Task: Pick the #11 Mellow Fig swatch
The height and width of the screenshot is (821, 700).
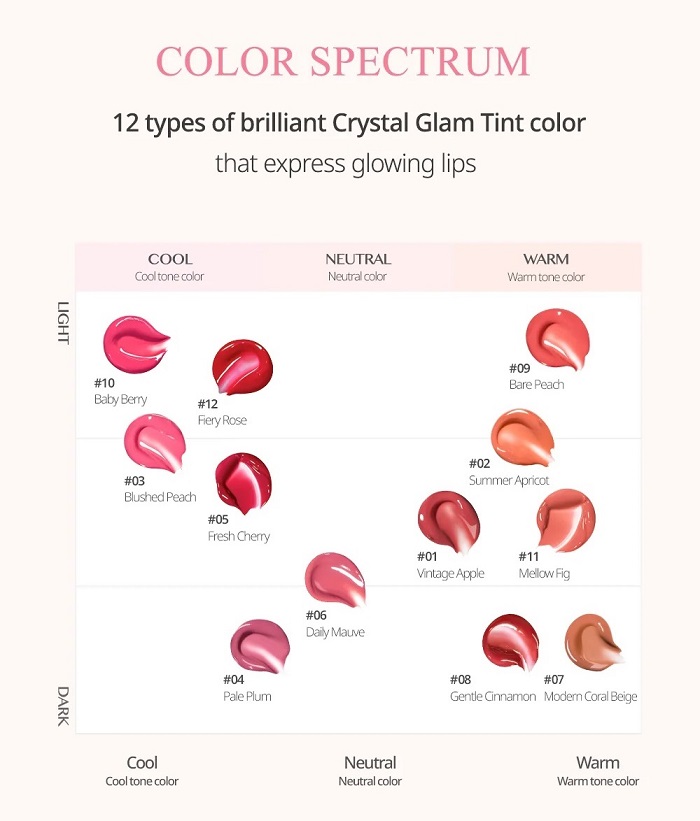Action: point(566,519)
